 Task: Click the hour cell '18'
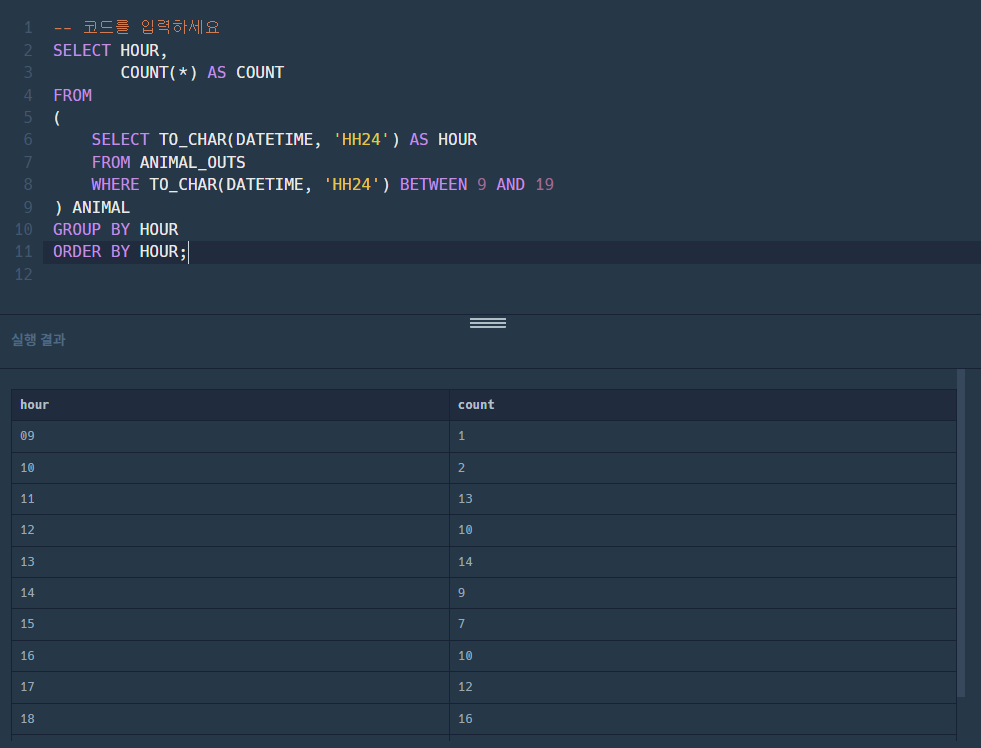pos(230,719)
